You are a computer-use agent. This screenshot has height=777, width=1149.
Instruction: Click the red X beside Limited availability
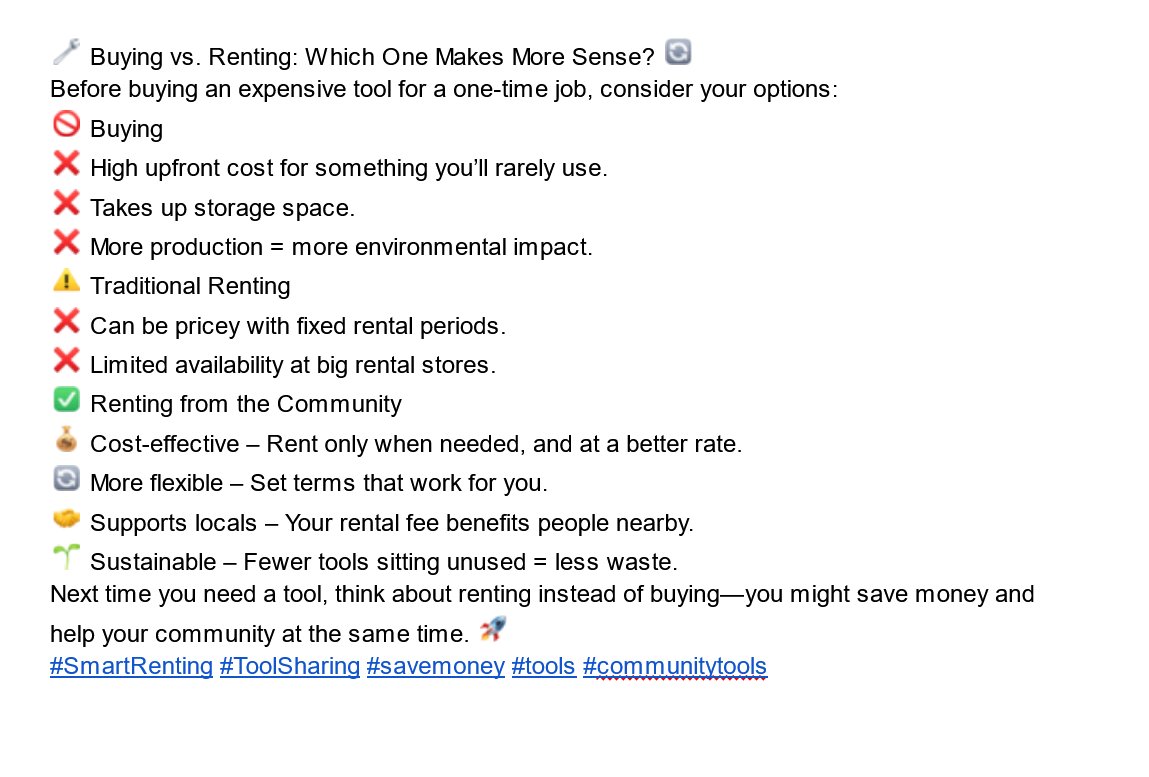pyautogui.click(x=66, y=360)
